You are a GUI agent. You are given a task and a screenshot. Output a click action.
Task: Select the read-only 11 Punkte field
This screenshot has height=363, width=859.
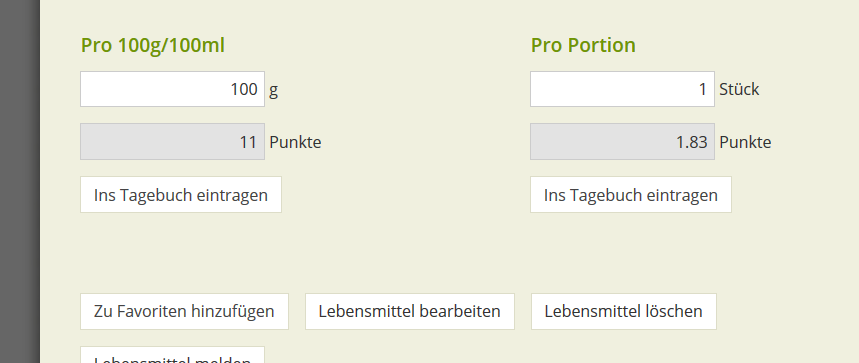(x=173, y=142)
